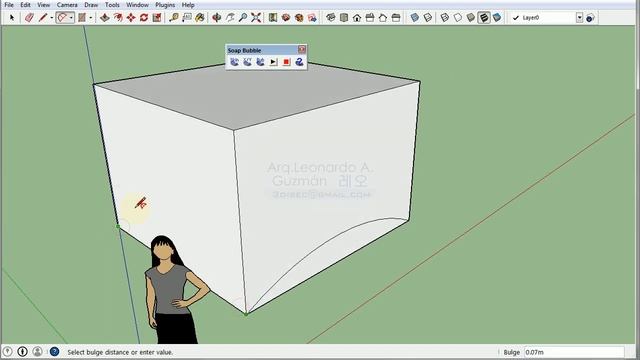Pick the Eraser tool
Viewport: 640px width, 360px height.
pyautogui.click(x=29, y=18)
